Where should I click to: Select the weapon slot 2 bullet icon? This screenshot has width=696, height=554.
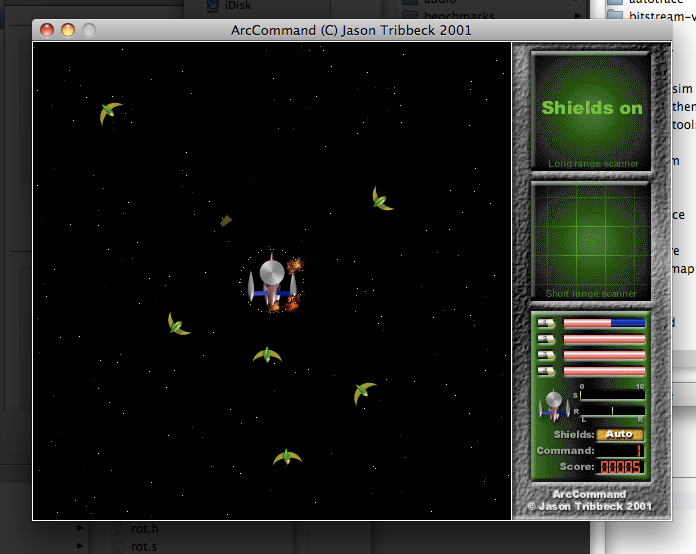tap(546, 340)
